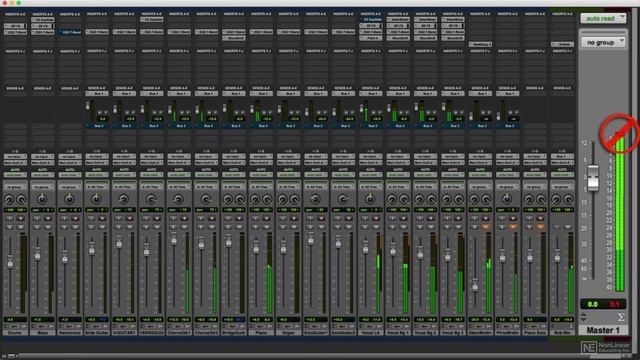Viewport: 640px width, 360px height.
Task: Mute the Drums track
Action: pos(20,227)
